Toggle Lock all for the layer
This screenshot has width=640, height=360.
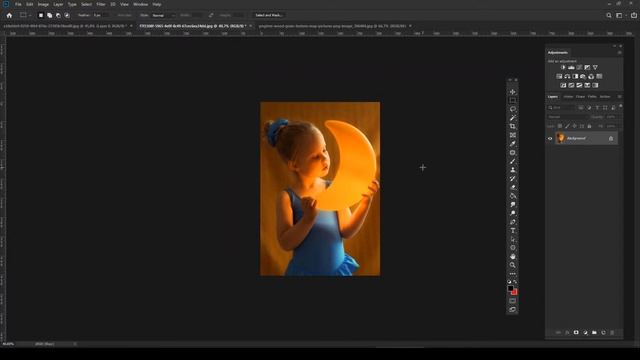click(589, 126)
